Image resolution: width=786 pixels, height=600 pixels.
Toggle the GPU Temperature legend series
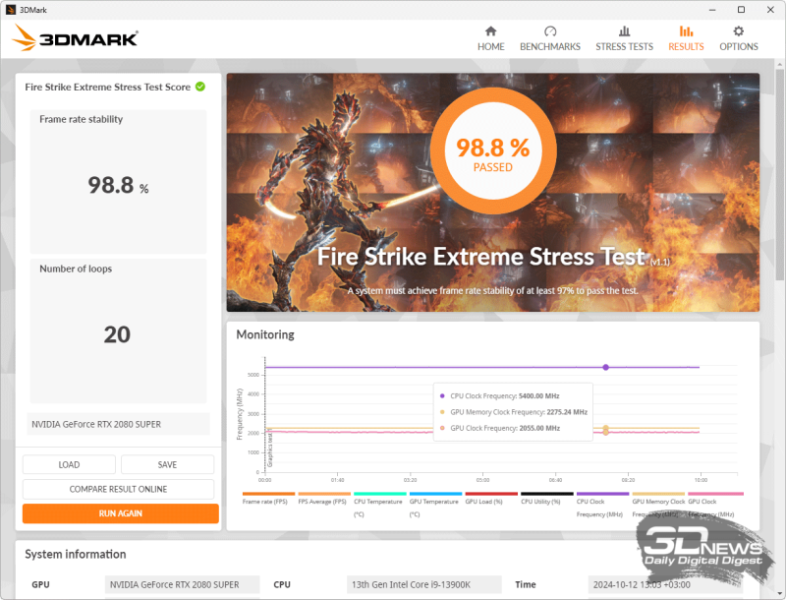(x=435, y=494)
